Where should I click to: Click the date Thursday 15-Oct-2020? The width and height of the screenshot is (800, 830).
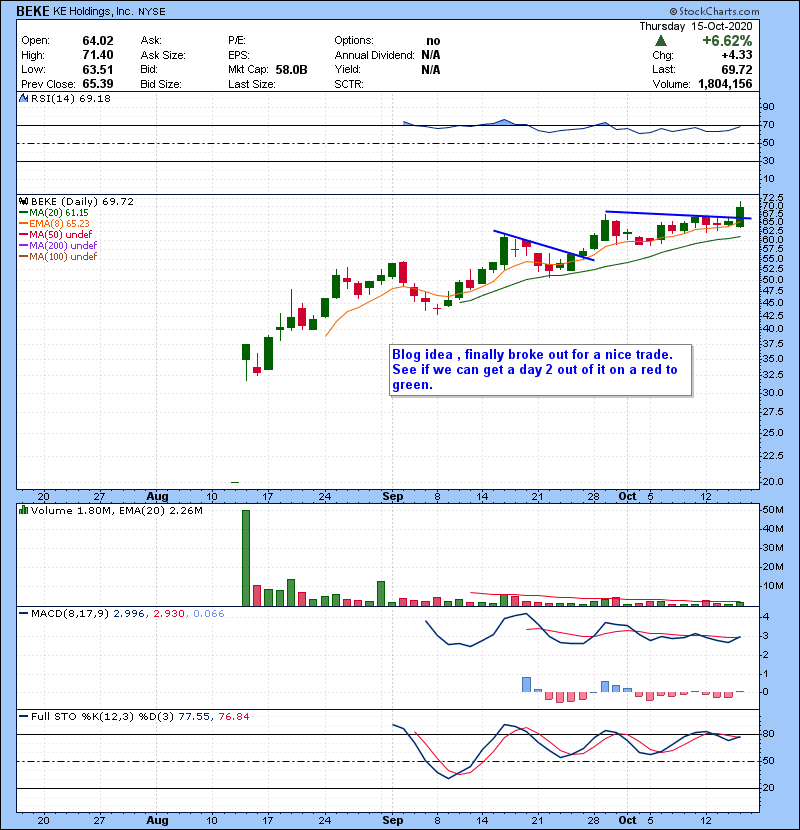[x=696, y=26]
